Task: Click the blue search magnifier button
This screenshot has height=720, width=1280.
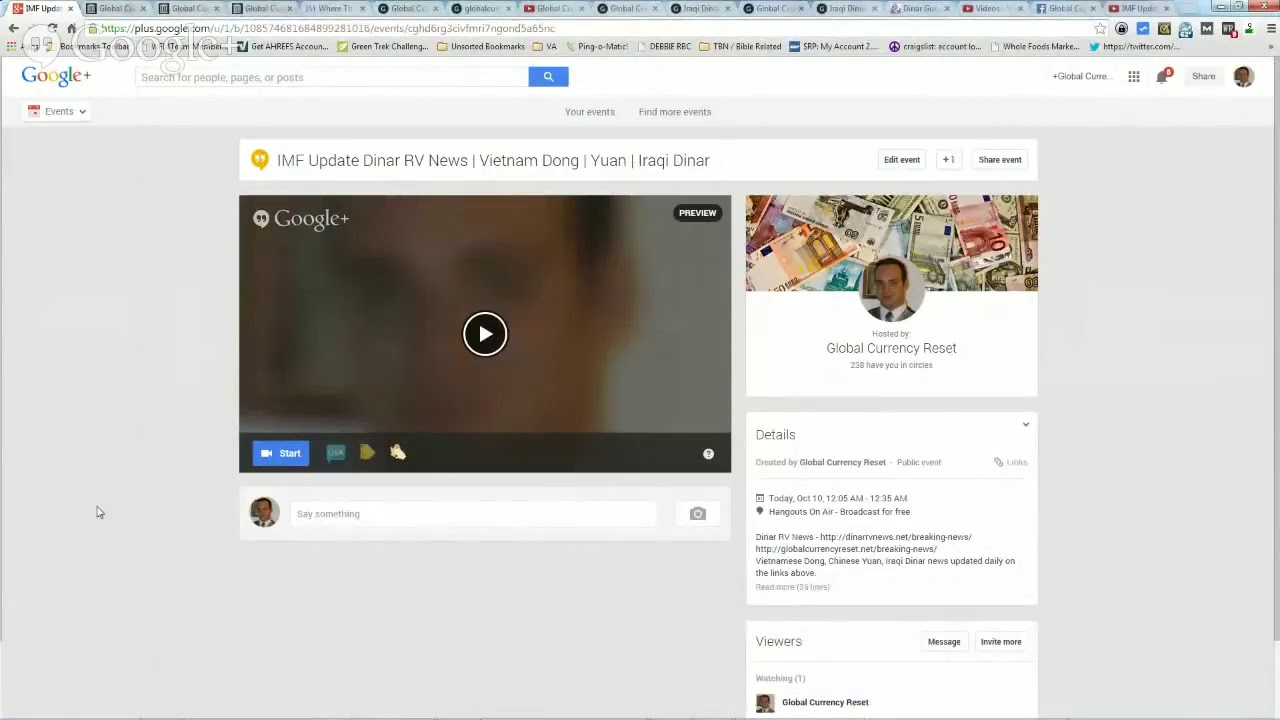Action: point(548,77)
